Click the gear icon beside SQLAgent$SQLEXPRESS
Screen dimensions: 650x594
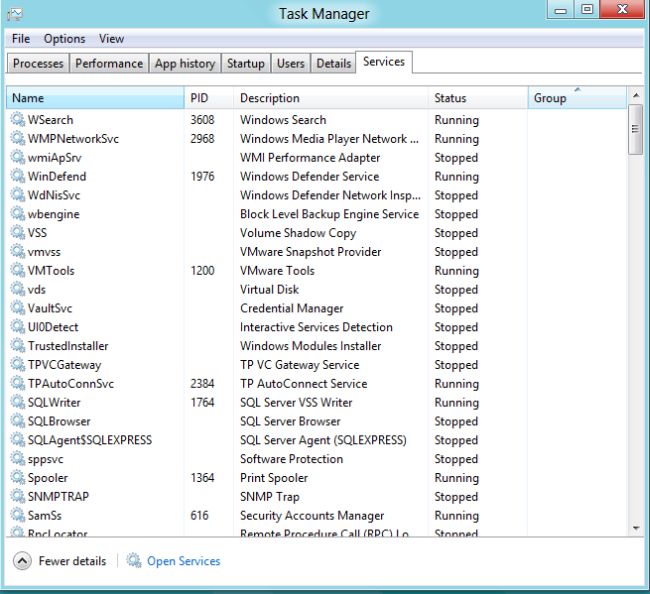pos(17,439)
